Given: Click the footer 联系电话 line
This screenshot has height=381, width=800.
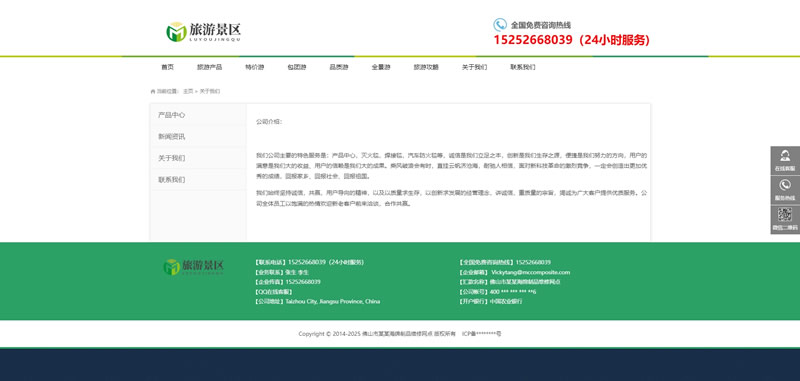Looking at the screenshot, I should click(x=309, y=262).
